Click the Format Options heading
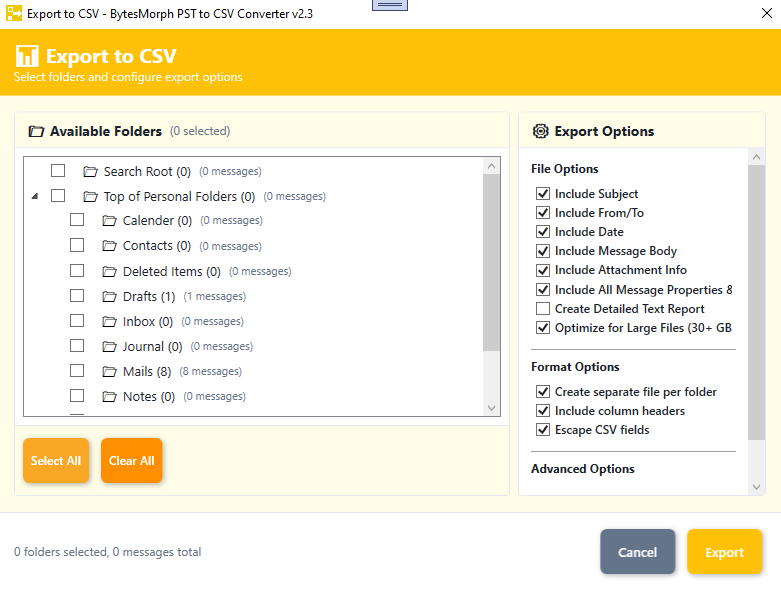 (575, 367)
